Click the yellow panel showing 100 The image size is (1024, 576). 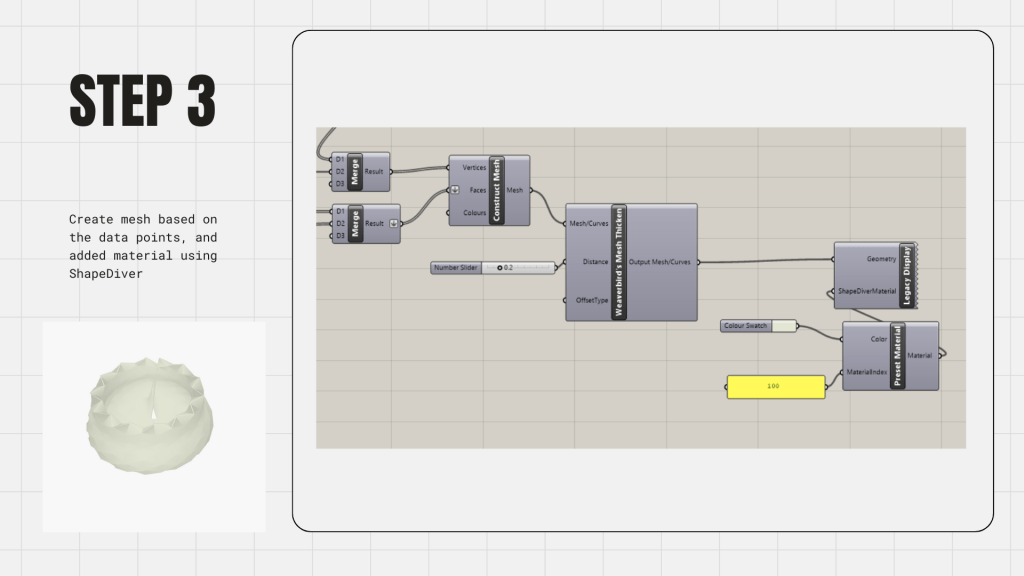pyautogui.click(x=775, y=386)
